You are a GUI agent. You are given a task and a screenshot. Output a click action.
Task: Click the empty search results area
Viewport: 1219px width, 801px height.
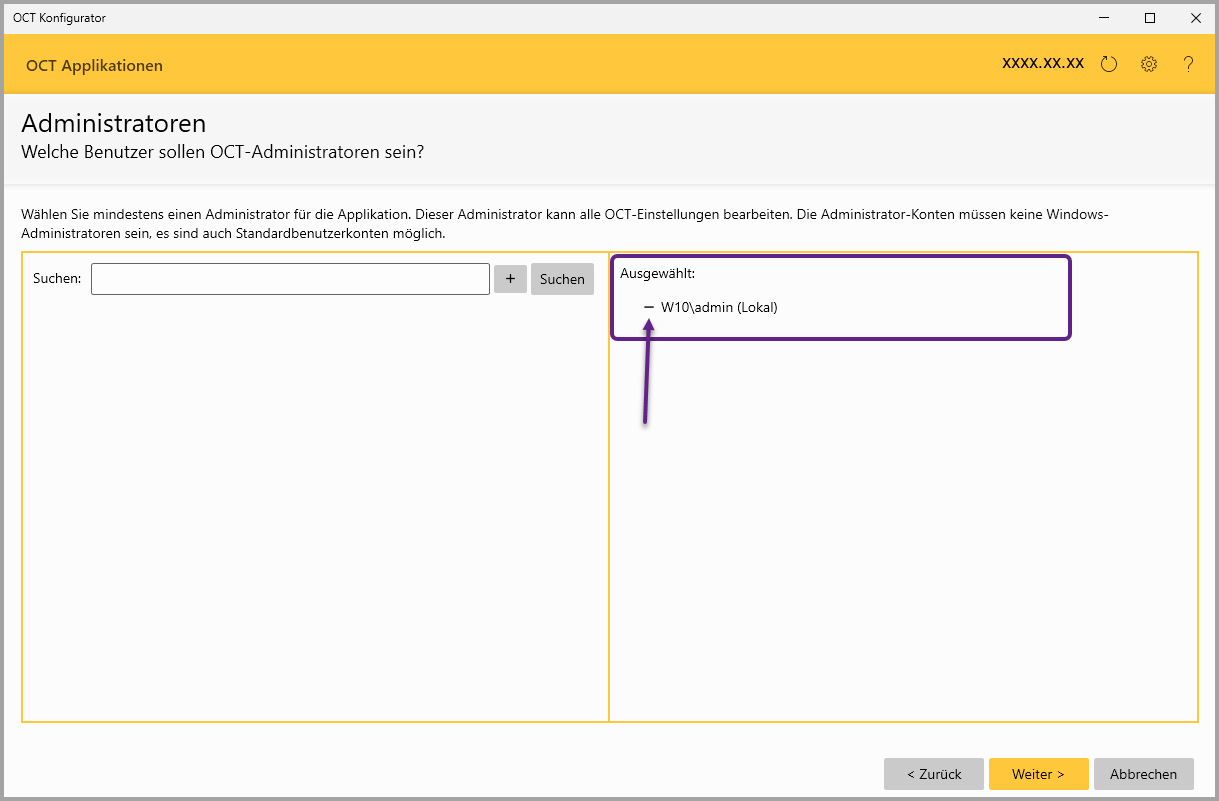coord(314,500)
